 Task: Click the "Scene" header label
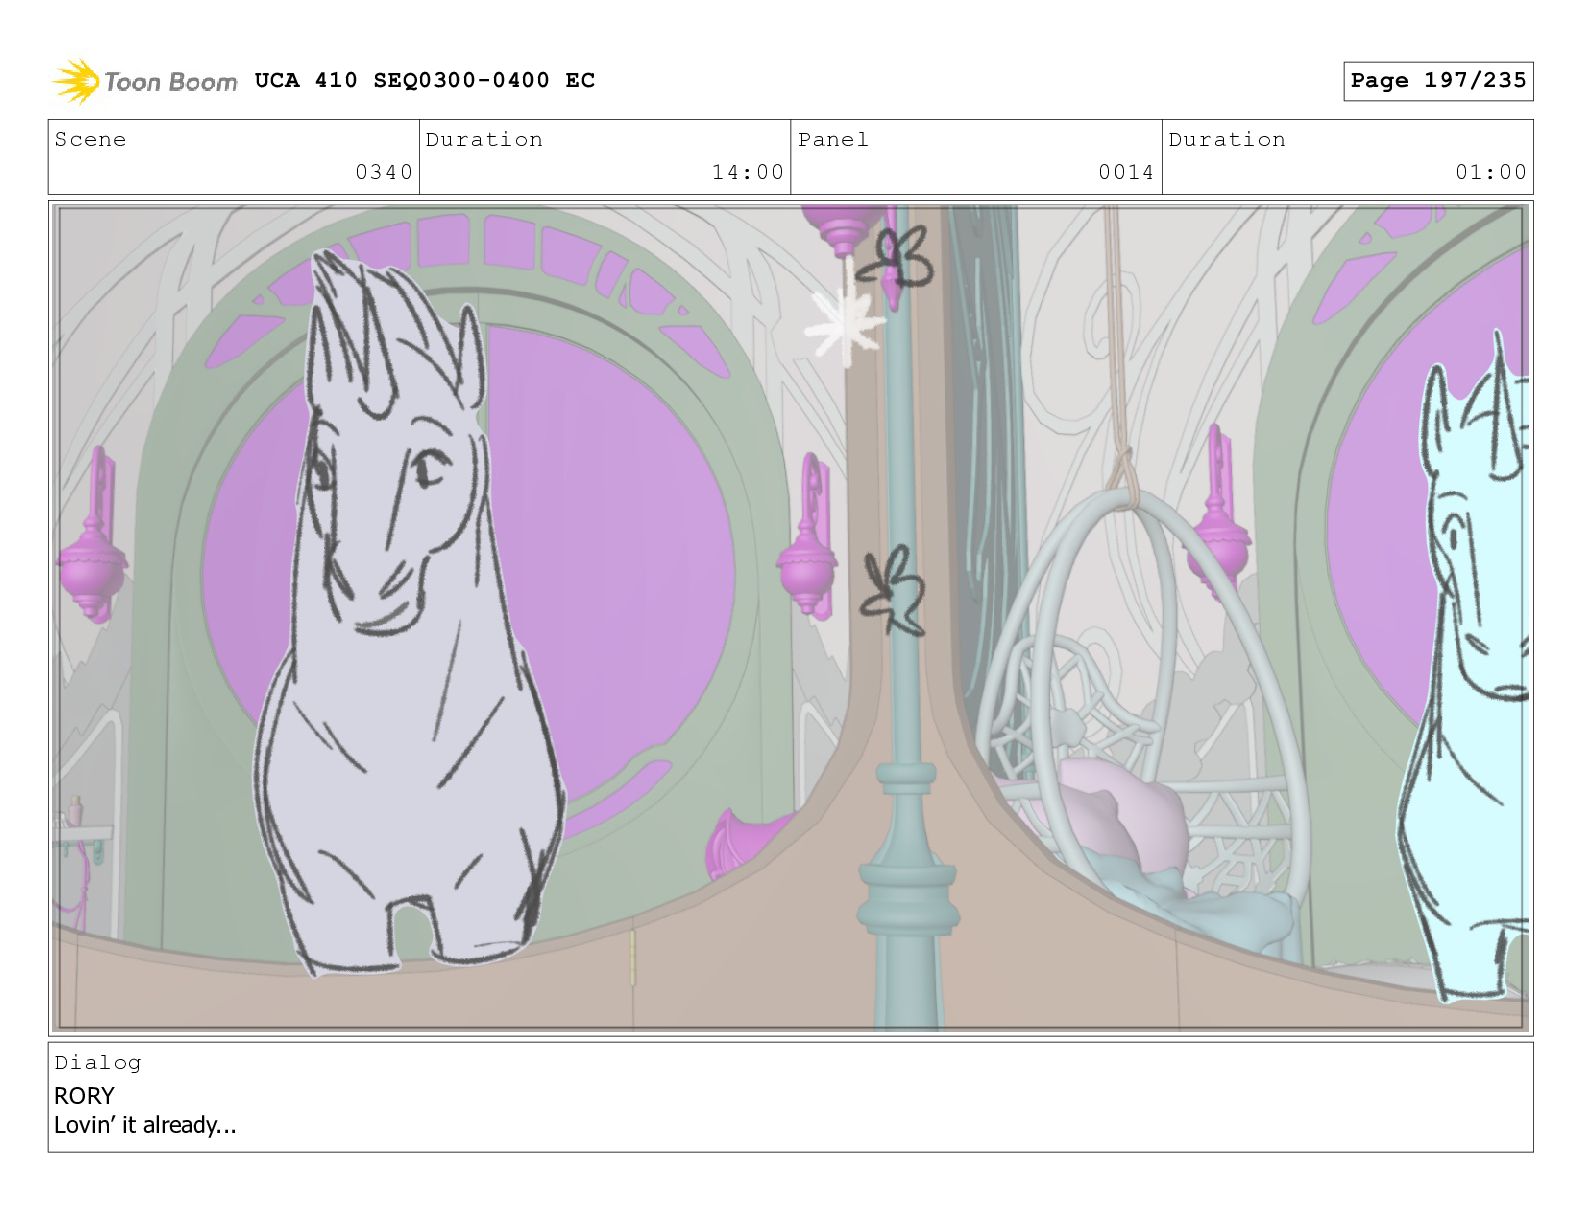90,139
